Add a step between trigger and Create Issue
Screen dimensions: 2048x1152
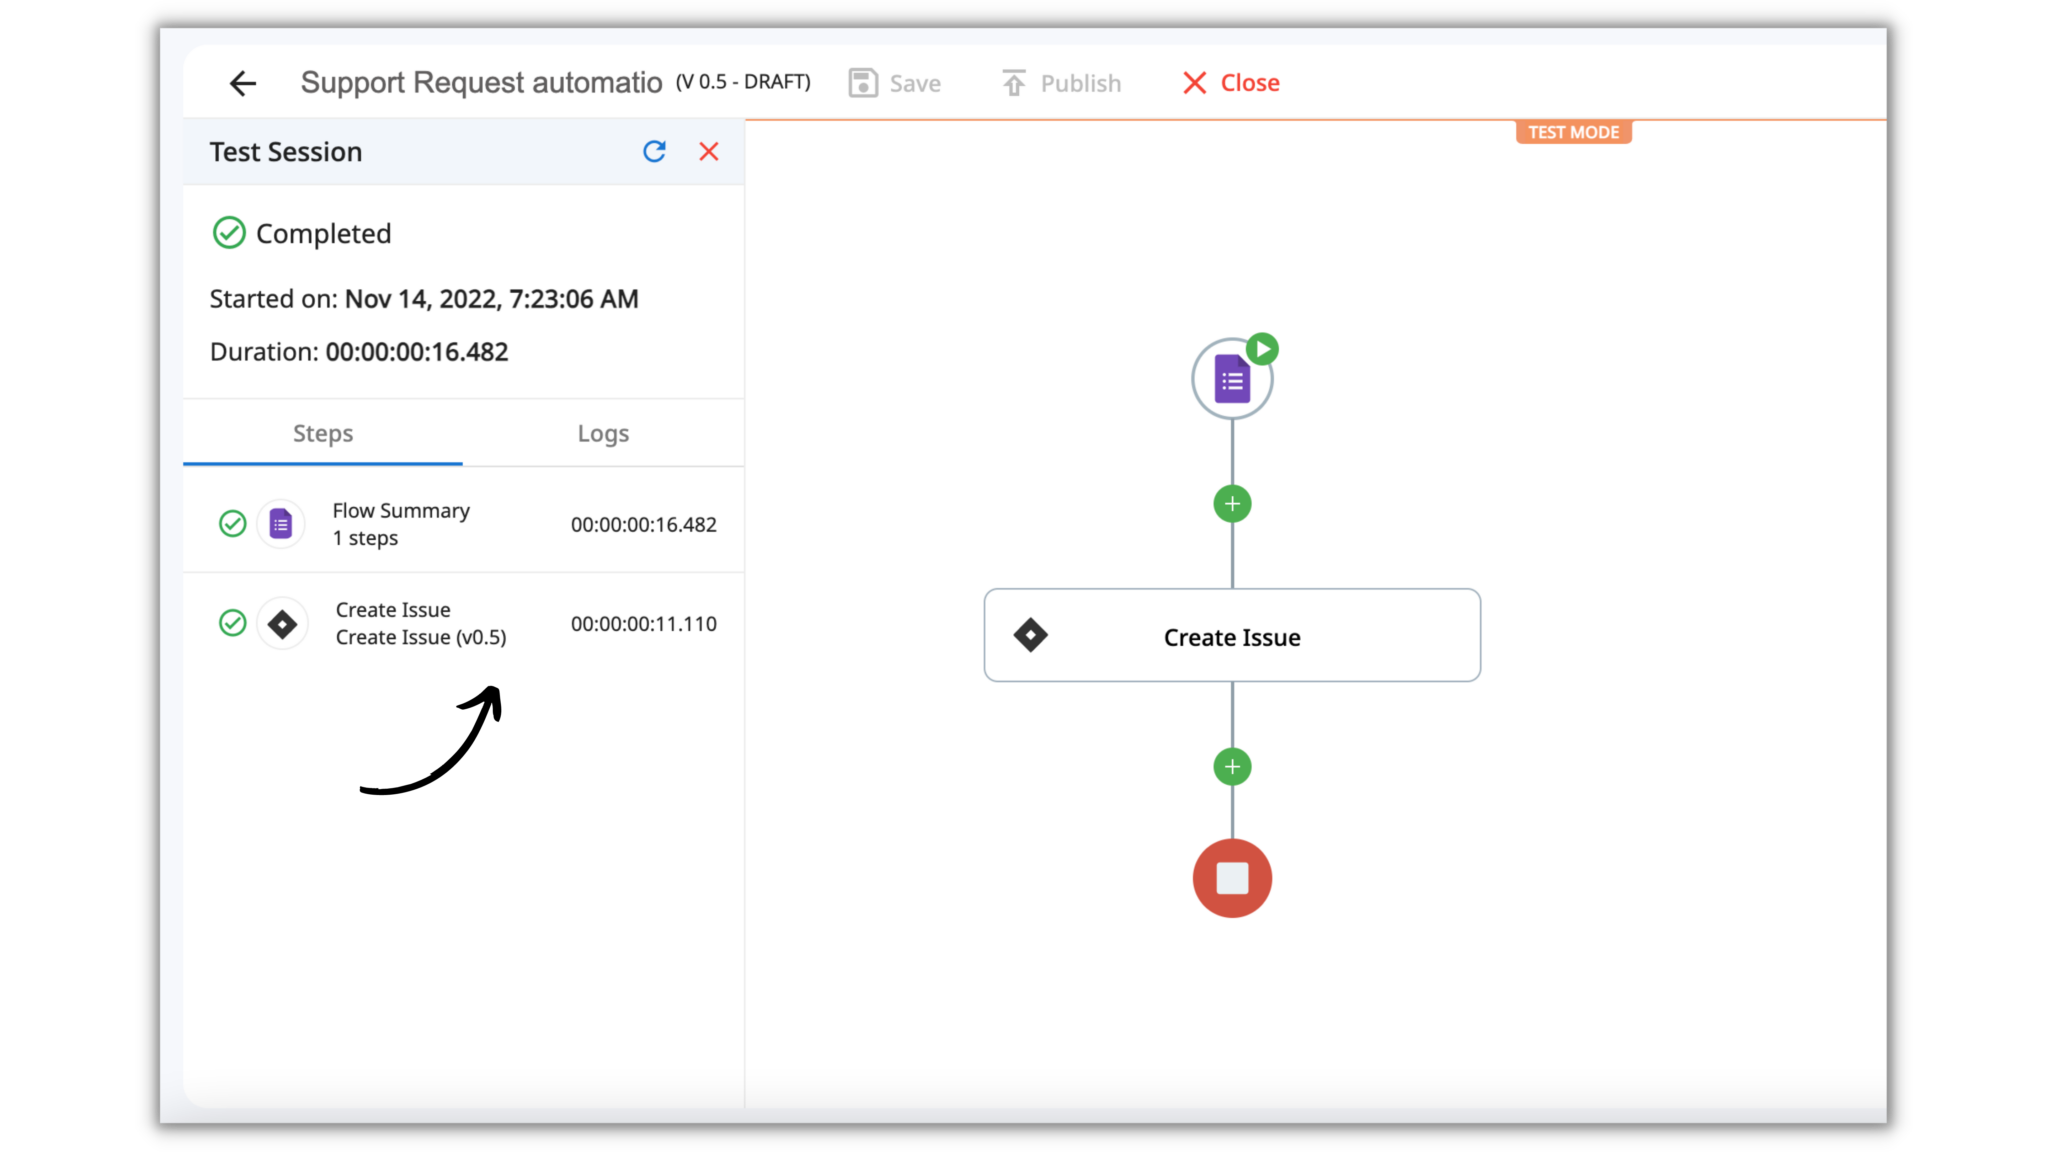[1231, 503]
